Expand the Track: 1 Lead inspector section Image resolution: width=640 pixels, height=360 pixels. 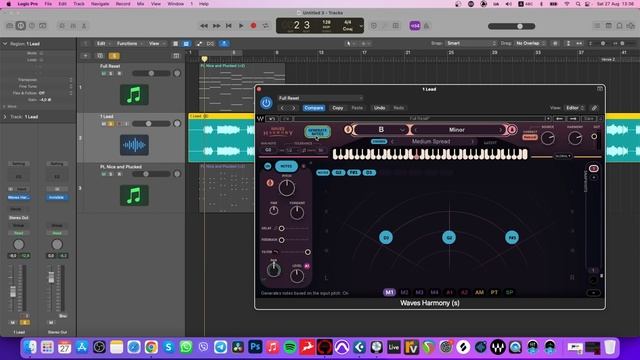(x=5, y=117)
